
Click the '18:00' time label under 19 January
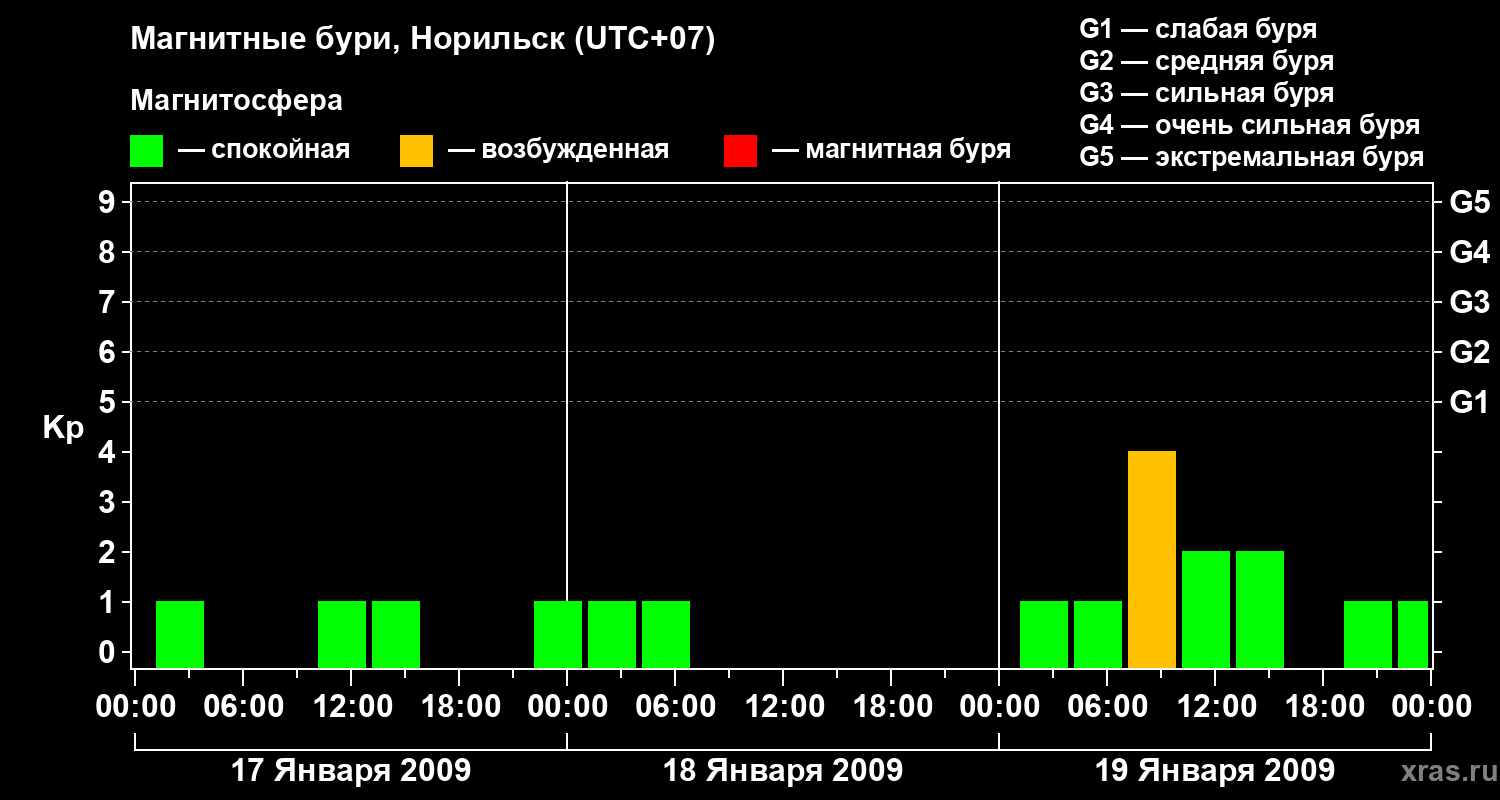[x=1323, y=707]
